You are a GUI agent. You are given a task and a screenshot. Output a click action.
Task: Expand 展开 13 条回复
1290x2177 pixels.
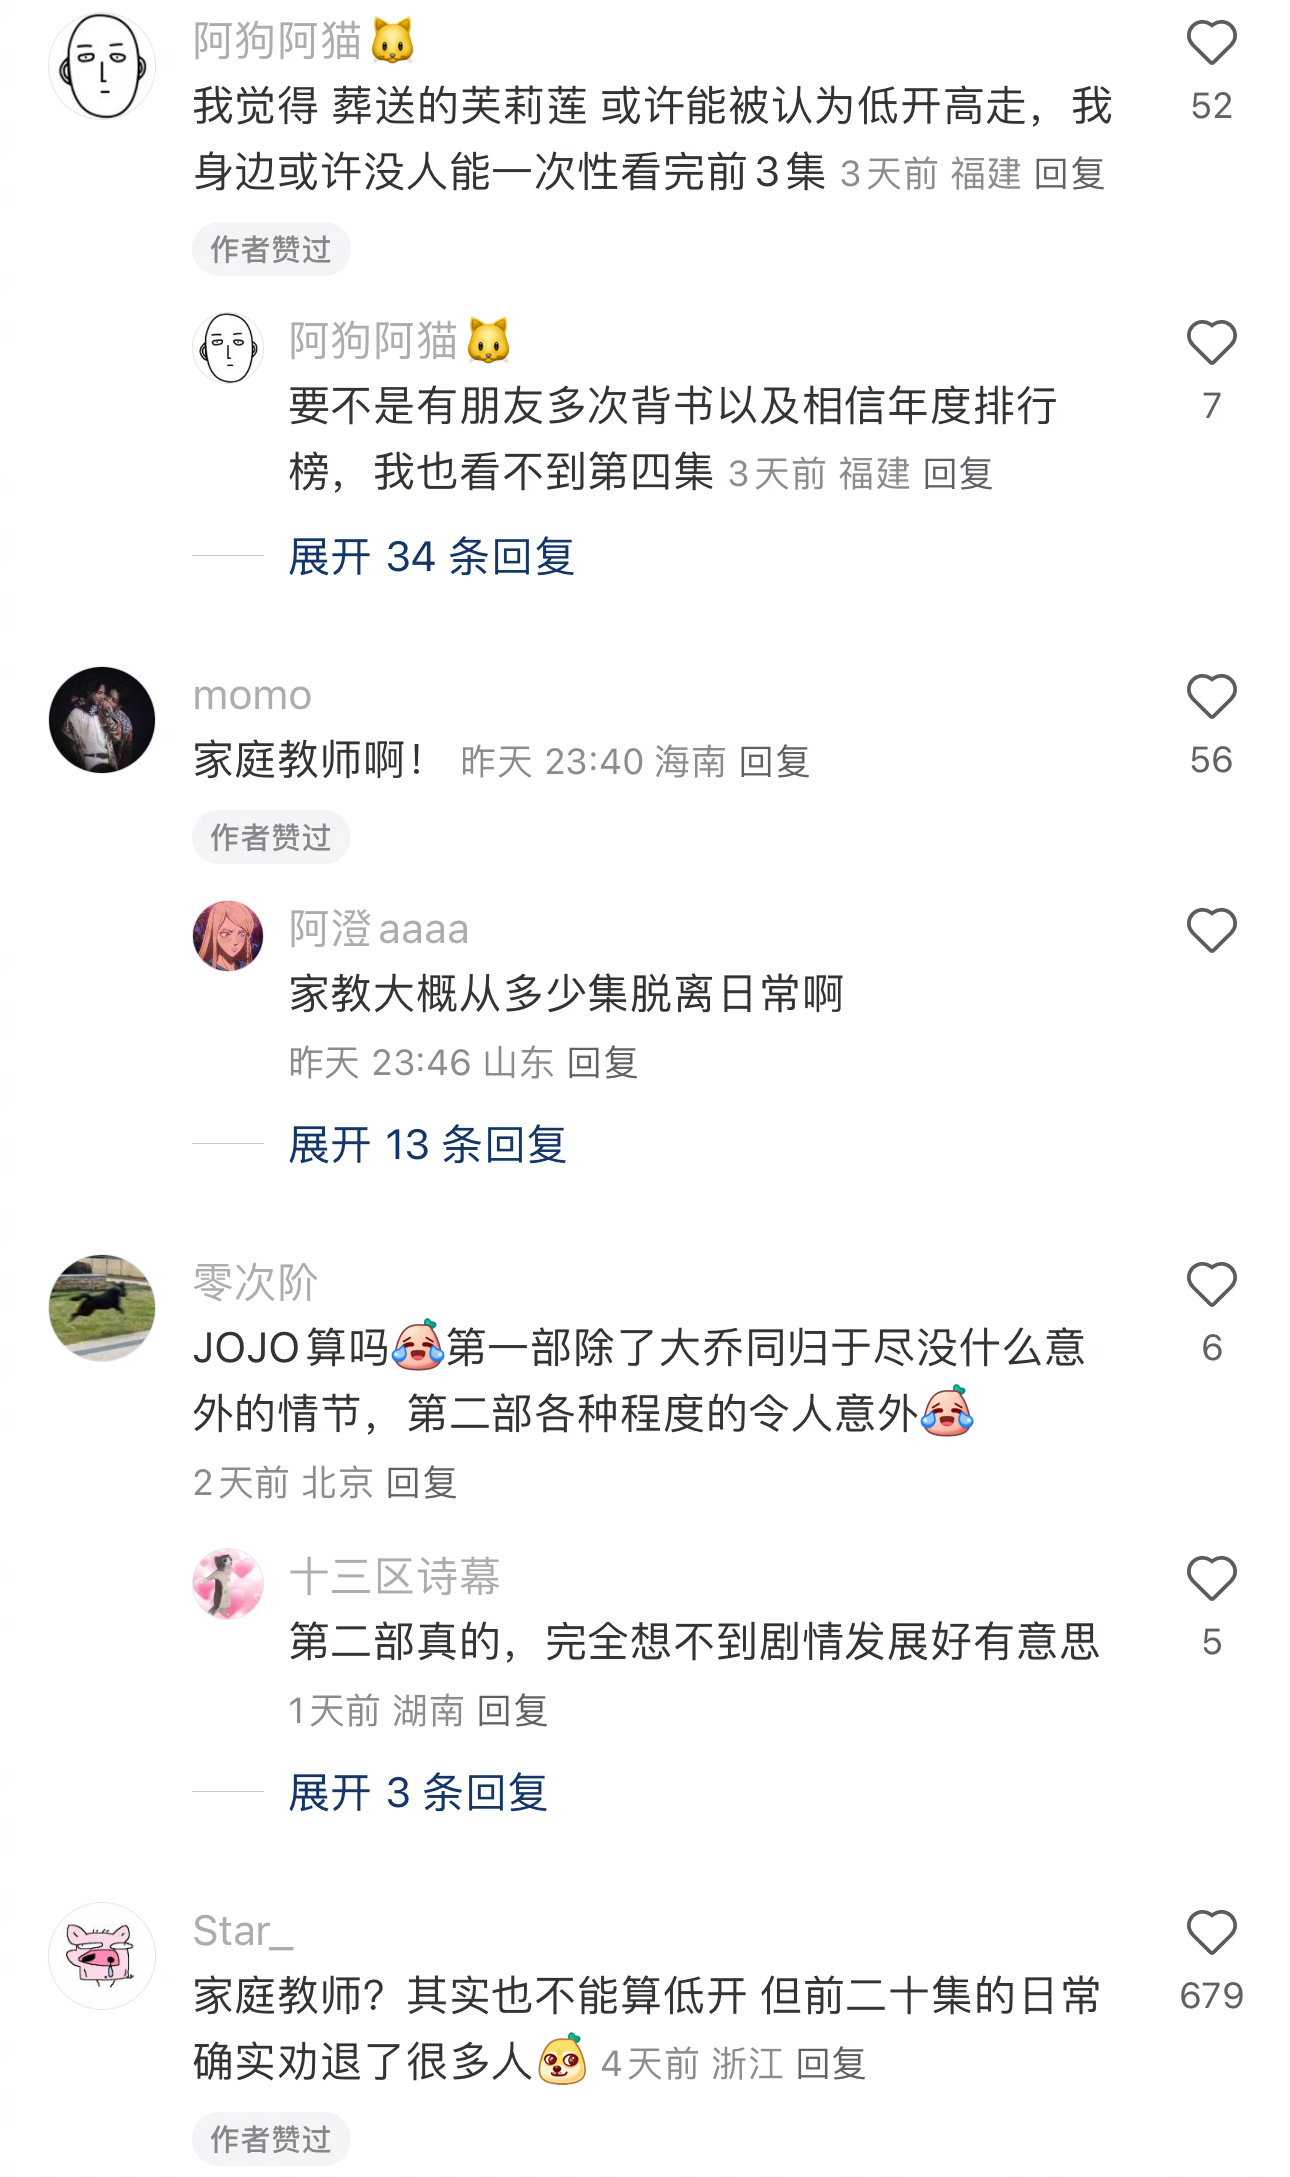(x=427, y=1144)
